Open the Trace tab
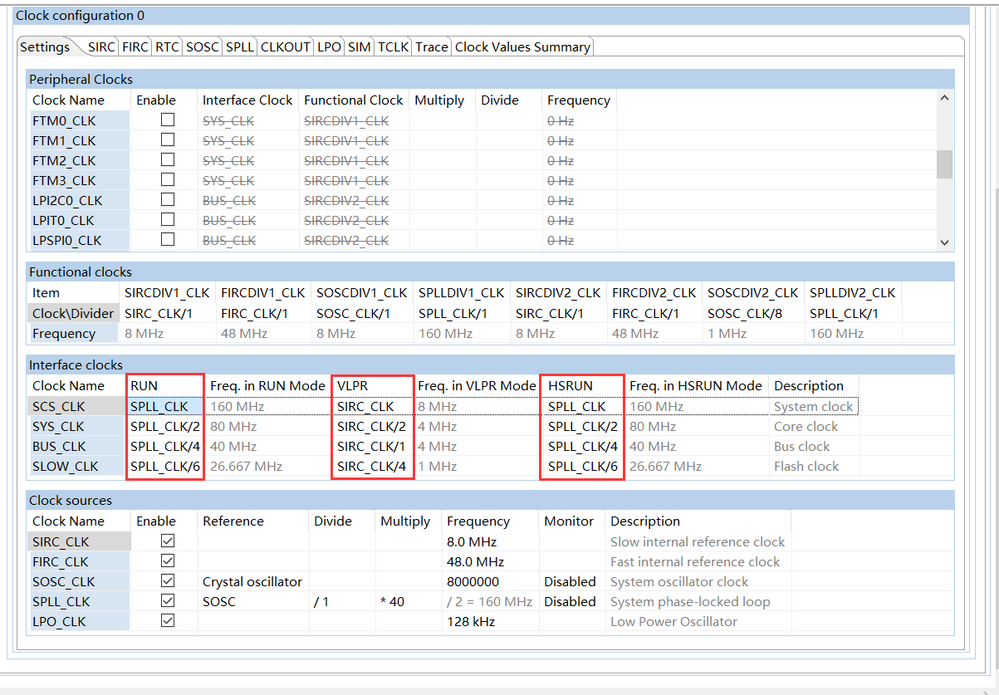The image size is (999, 695). tap(431, 47)
